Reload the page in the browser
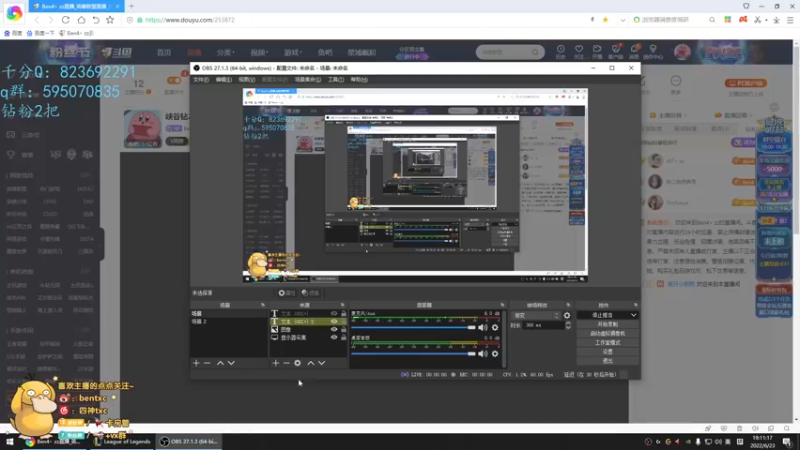Screen dimensions: 800x450 coord(65,20)
